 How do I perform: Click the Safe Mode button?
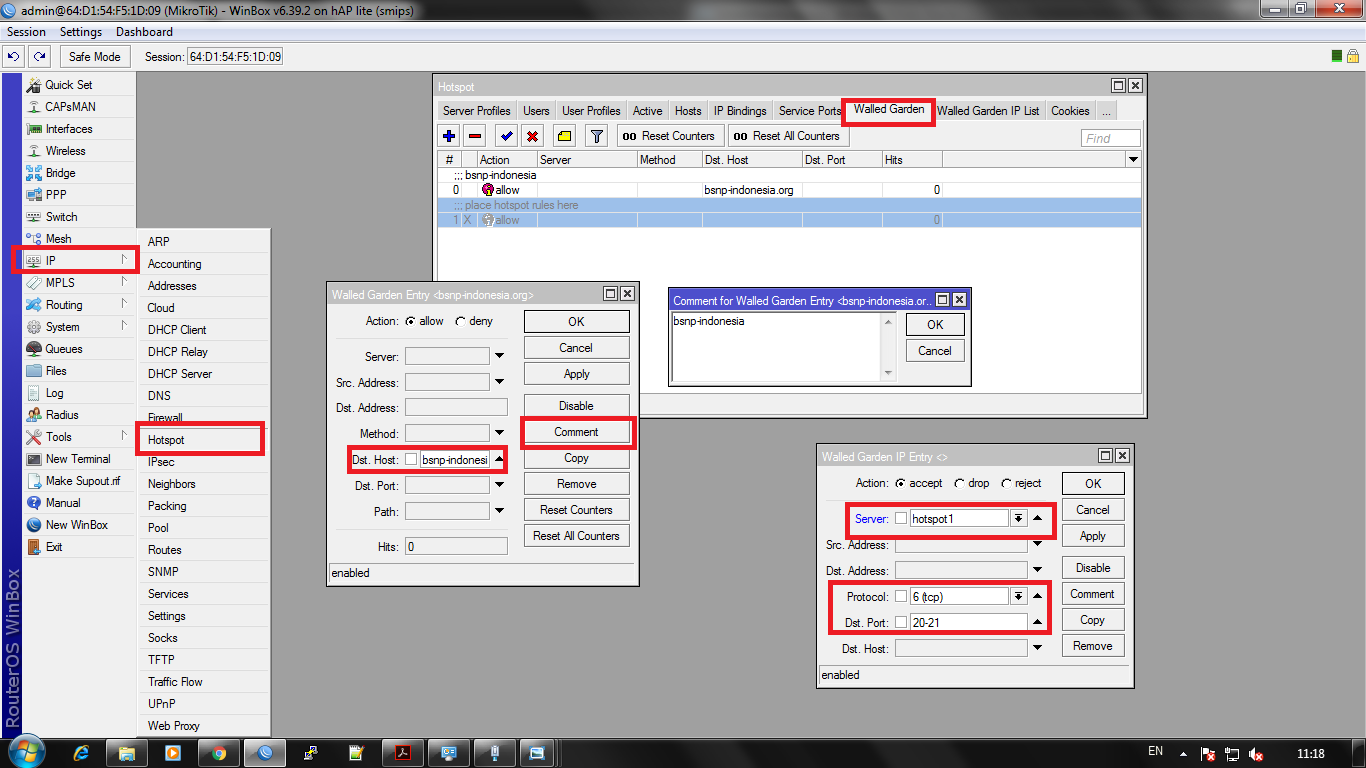[95, 57]
